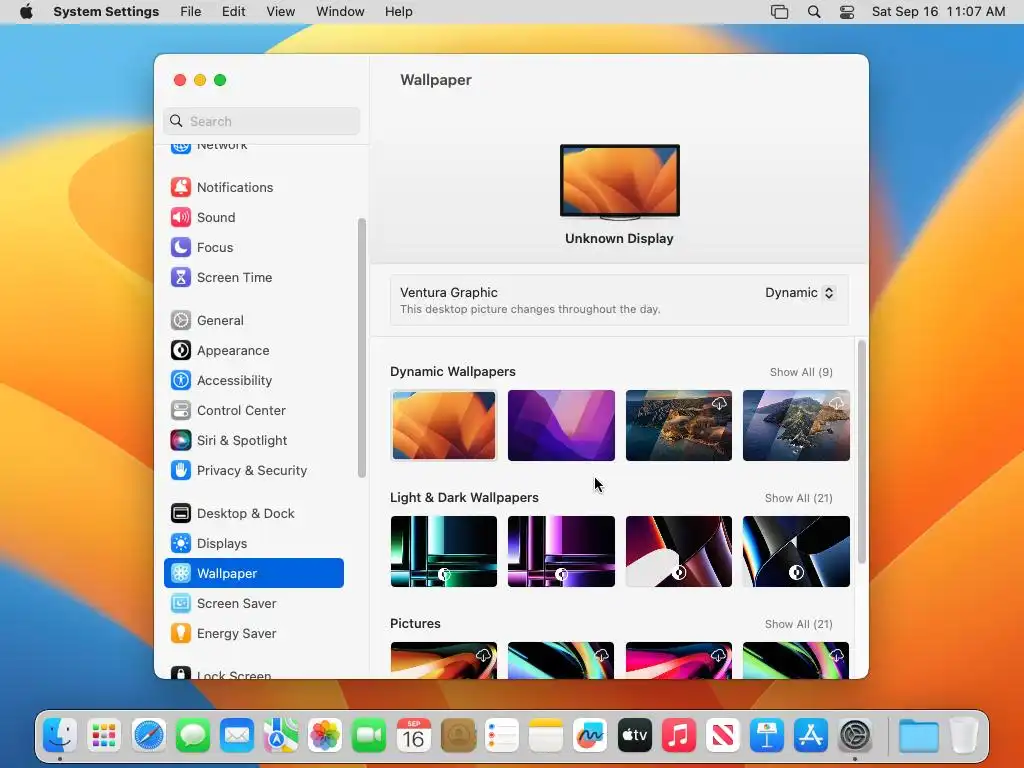Screen dimensions: 1024x768
Task: Select the orange Ventura dynamic wallpaper
Action: (x=443, y=426)
